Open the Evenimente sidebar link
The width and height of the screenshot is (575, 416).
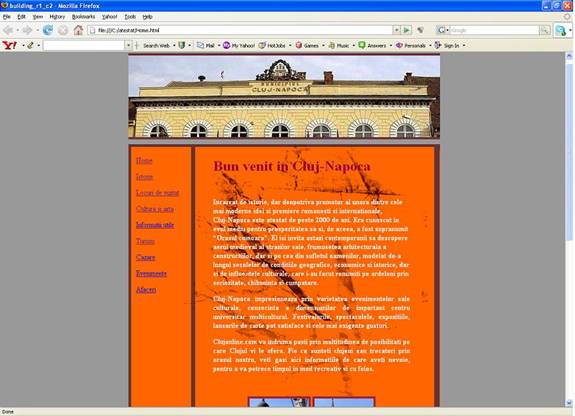151,274
